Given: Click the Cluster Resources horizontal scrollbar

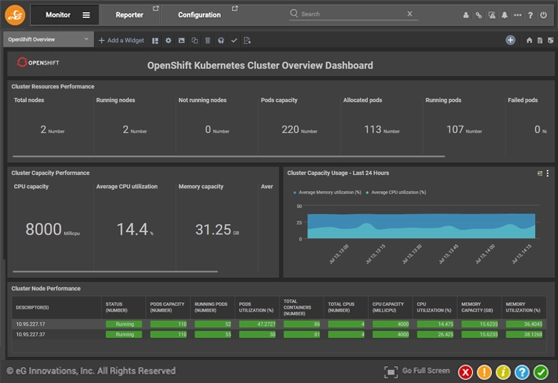Looking at the screenshot, I should click(228, 156).
